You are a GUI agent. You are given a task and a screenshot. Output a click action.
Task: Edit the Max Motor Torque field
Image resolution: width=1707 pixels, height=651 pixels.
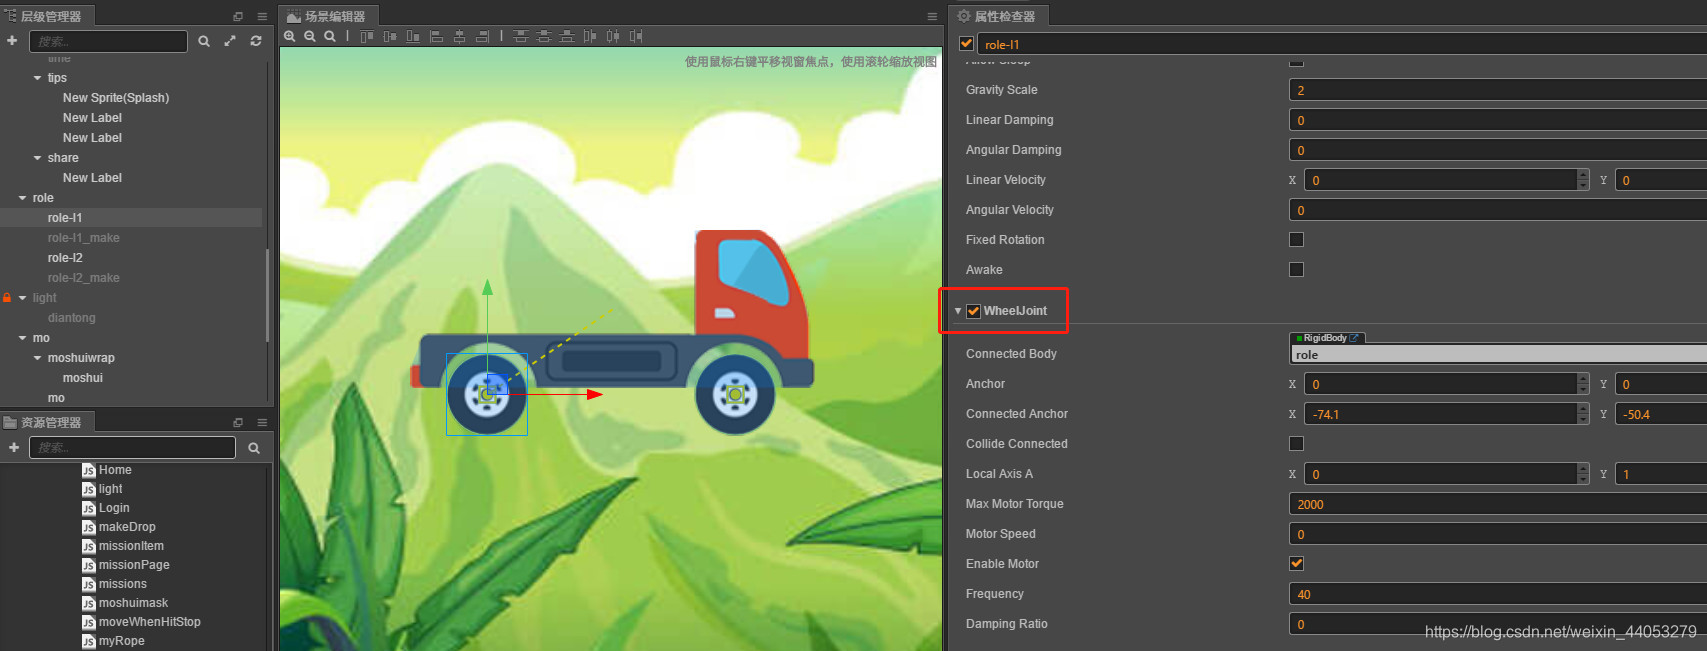click(1498, 504)
